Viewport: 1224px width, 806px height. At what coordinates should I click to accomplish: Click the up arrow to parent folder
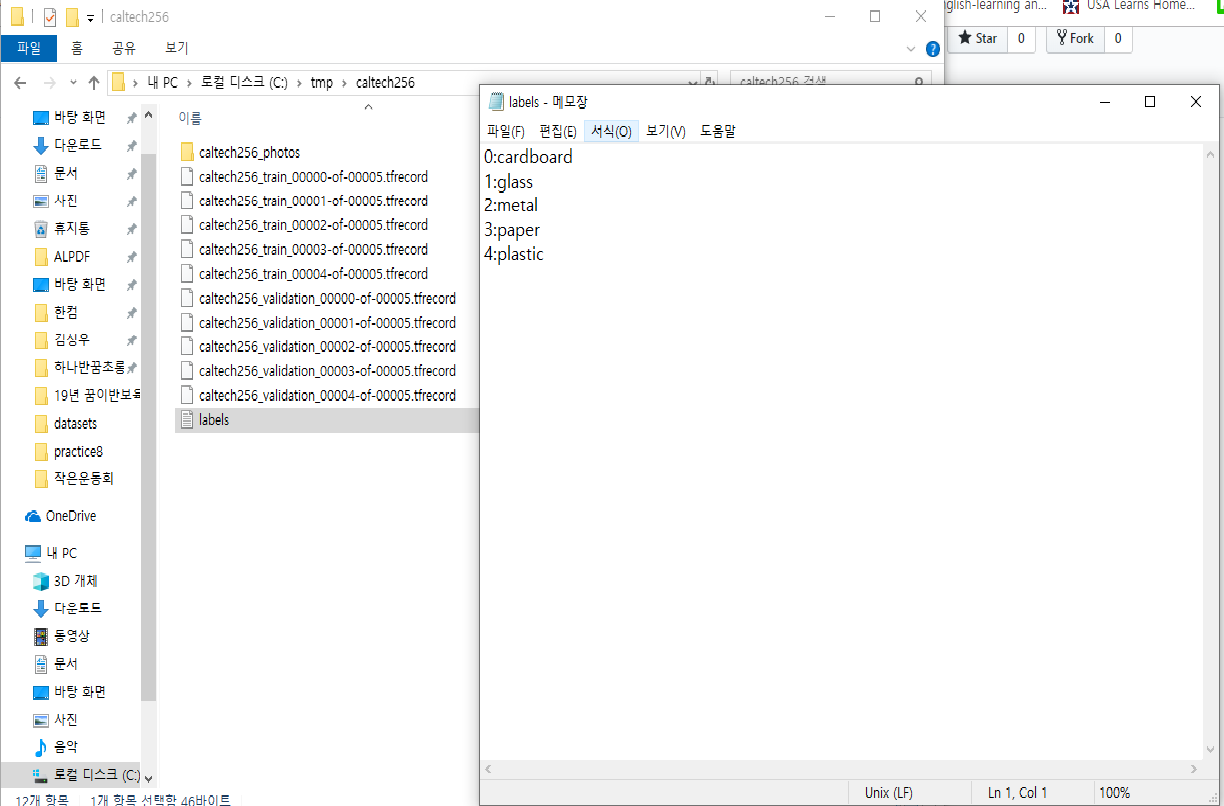tap(93, 82)
